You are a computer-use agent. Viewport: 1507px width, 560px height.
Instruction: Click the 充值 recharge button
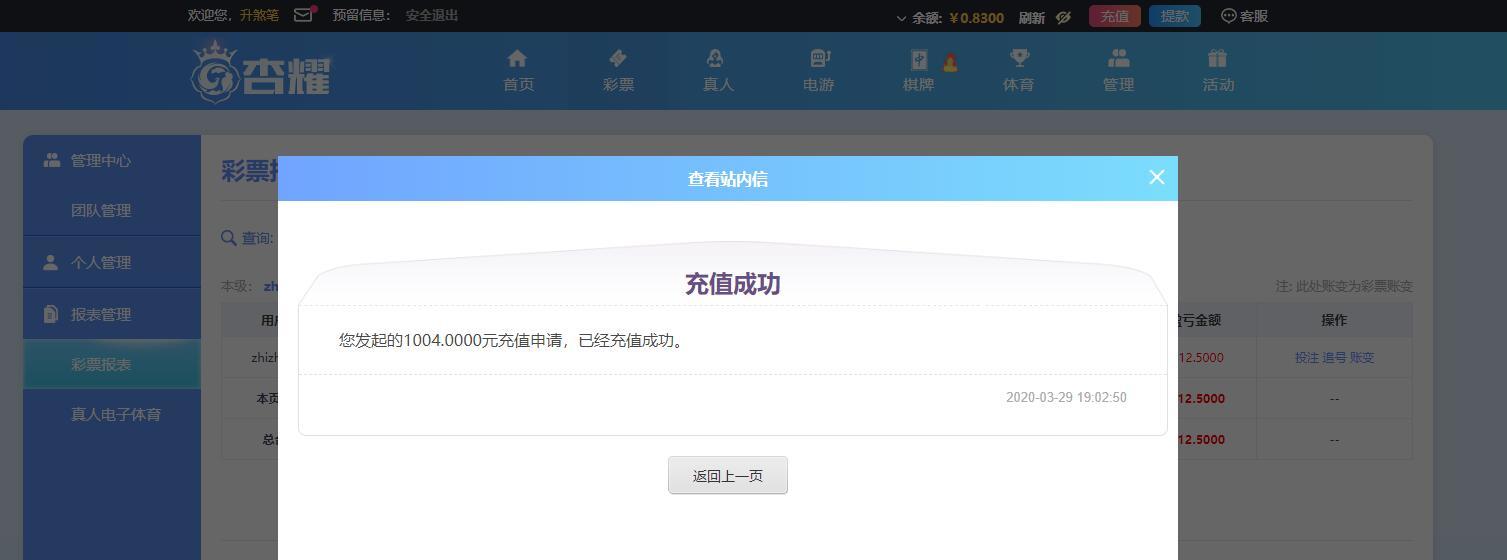(x=1114, y=16)
